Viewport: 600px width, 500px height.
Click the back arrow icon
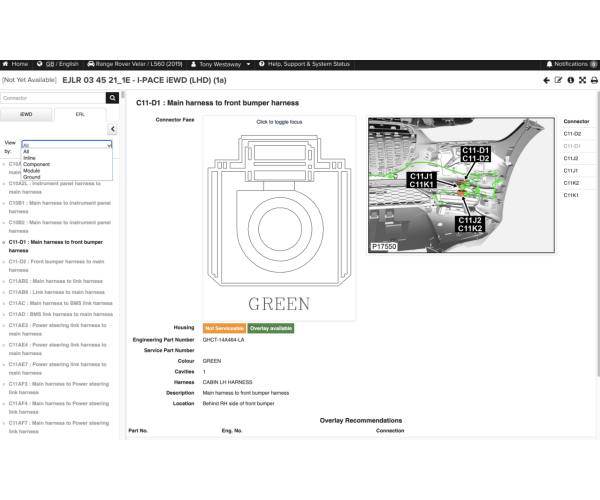546,80
